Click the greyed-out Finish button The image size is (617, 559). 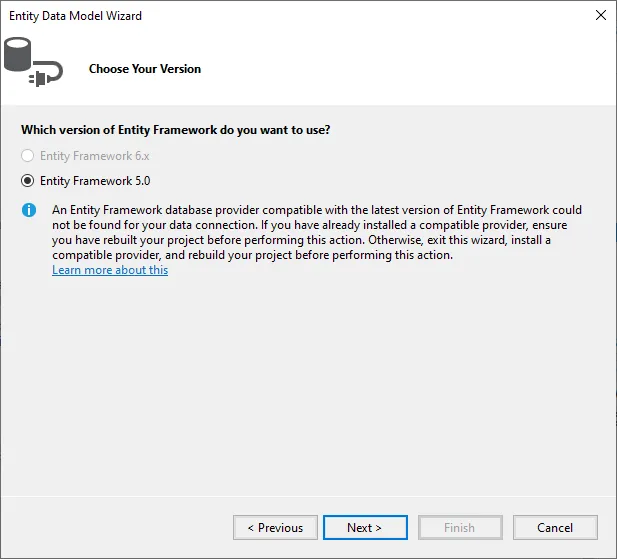[x=460, y=528]
